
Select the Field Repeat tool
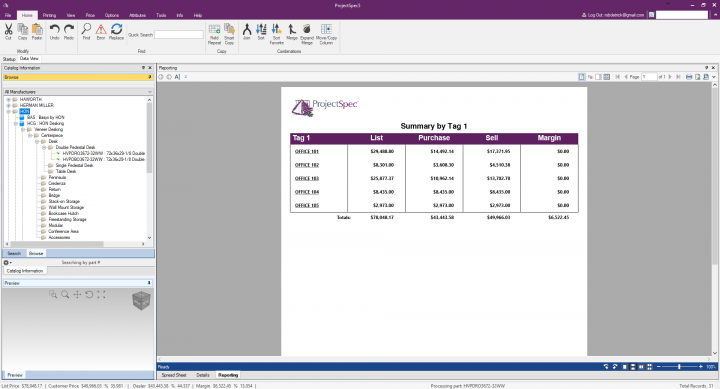tap(214, 34)
